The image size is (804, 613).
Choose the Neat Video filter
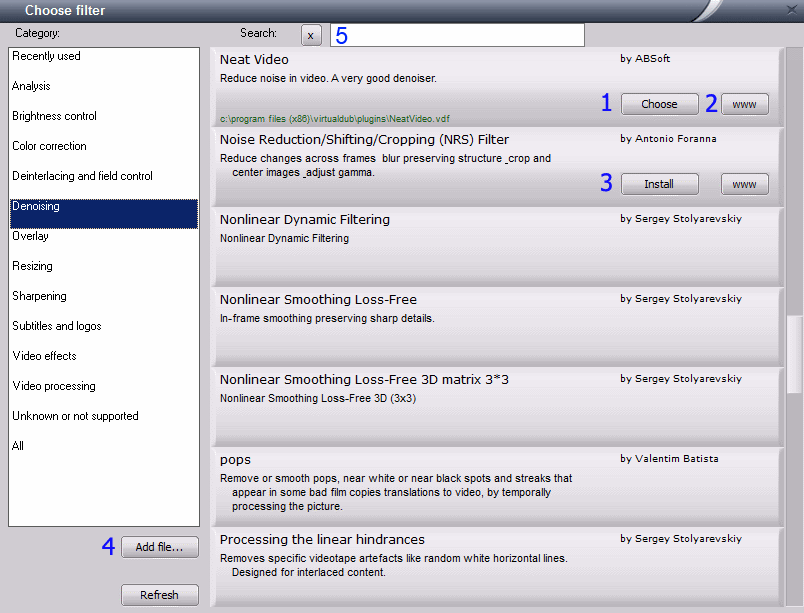(659, 104)
